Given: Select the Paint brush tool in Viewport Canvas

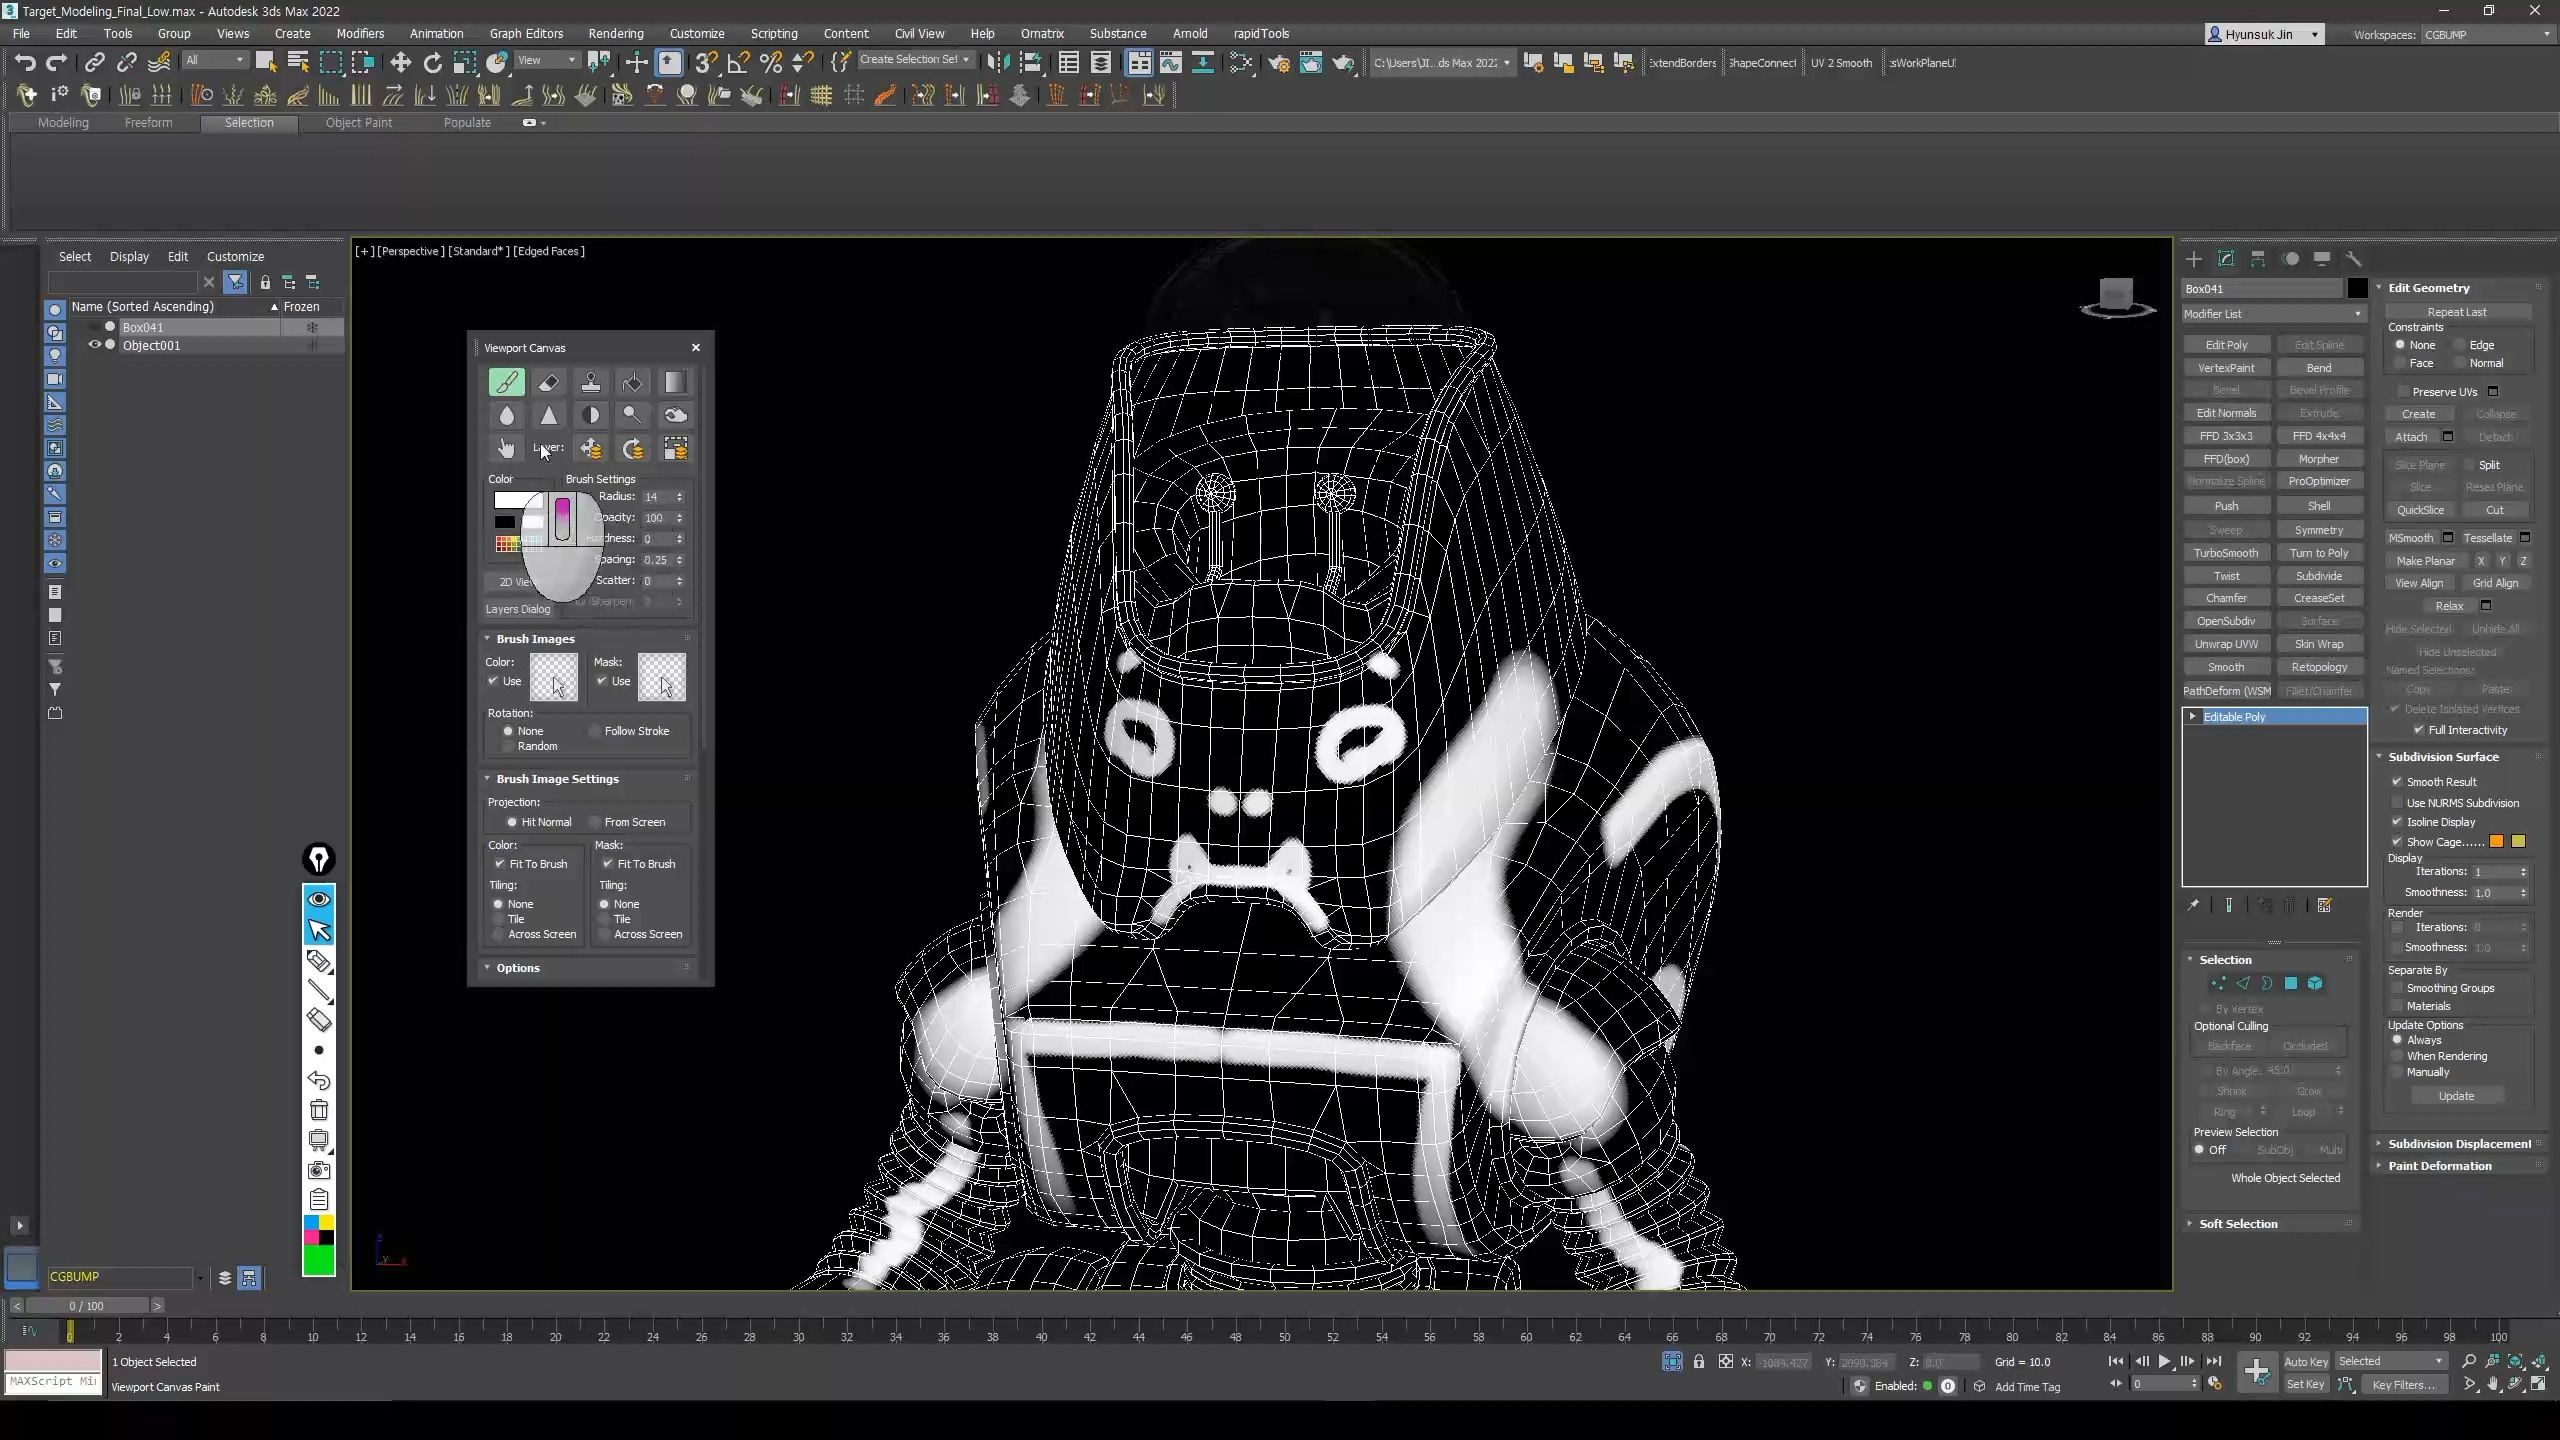Looking at the screenshot, I should [x=506, y=382].
